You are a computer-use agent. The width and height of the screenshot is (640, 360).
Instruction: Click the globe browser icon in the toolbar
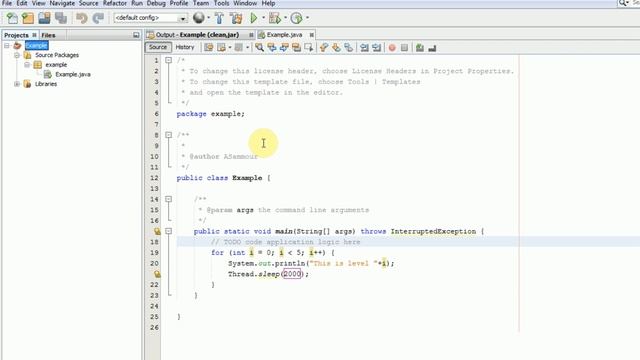tap(199, 18)
